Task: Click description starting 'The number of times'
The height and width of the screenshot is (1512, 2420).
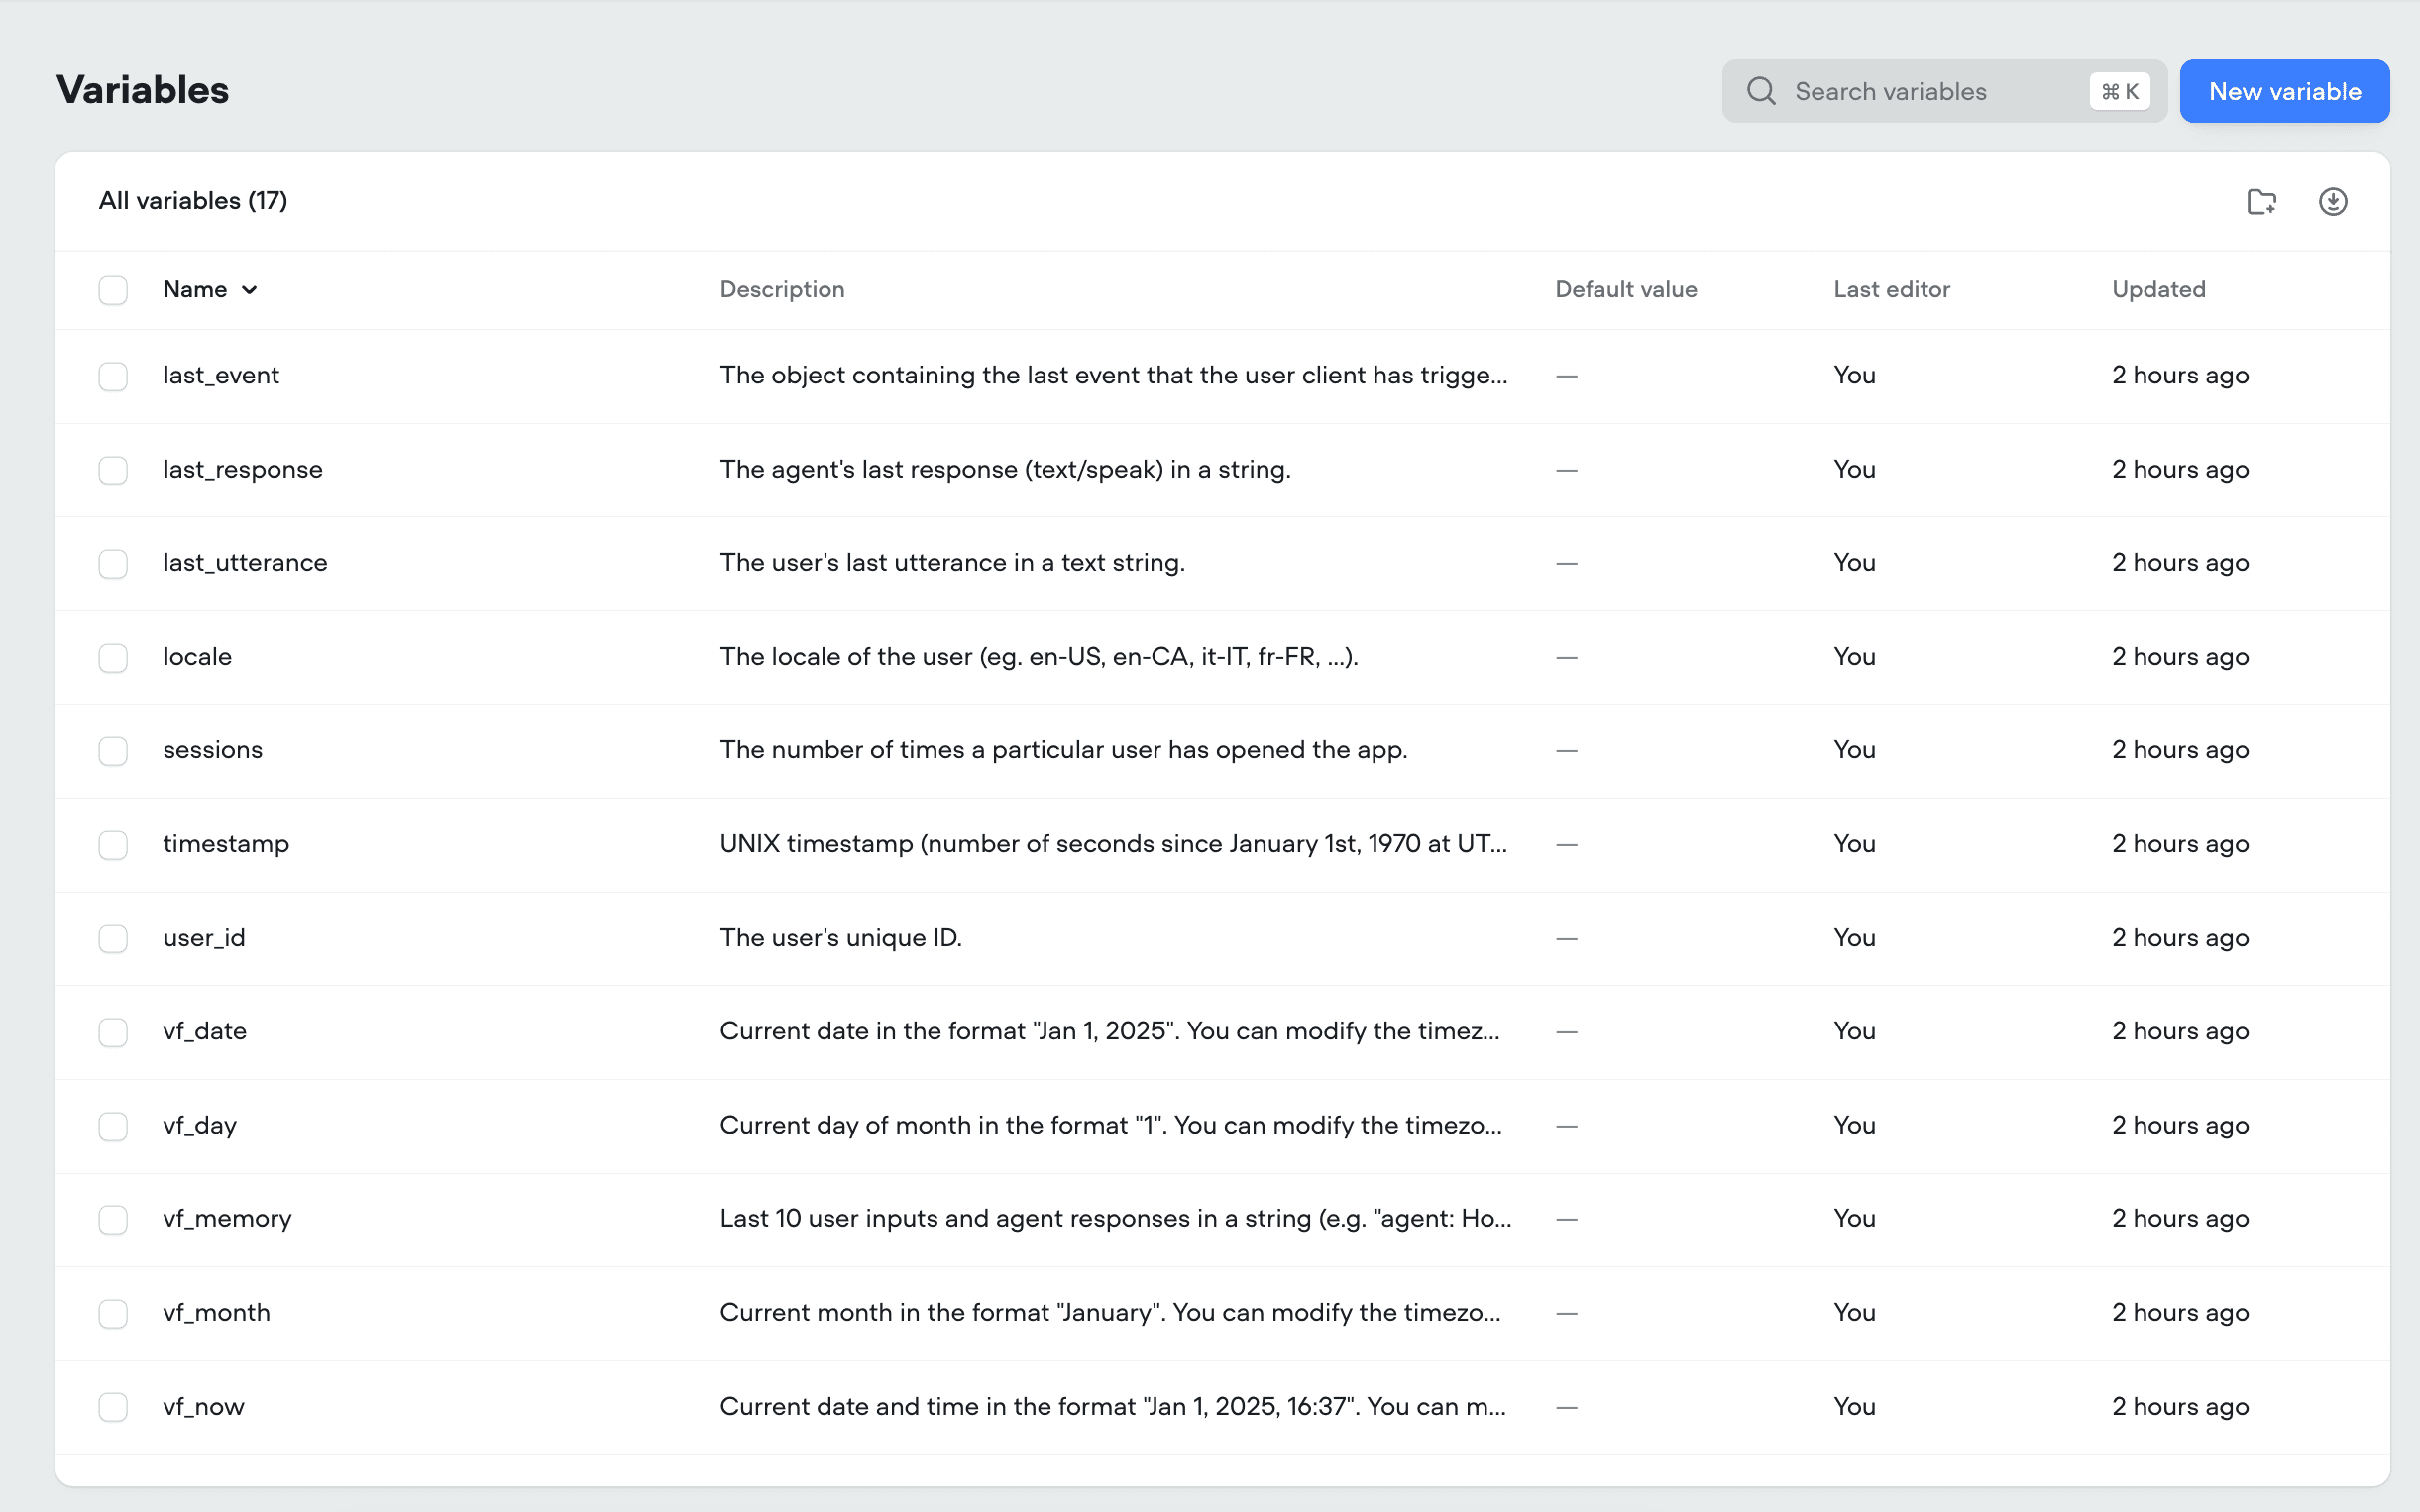Action: (1064, 750)
